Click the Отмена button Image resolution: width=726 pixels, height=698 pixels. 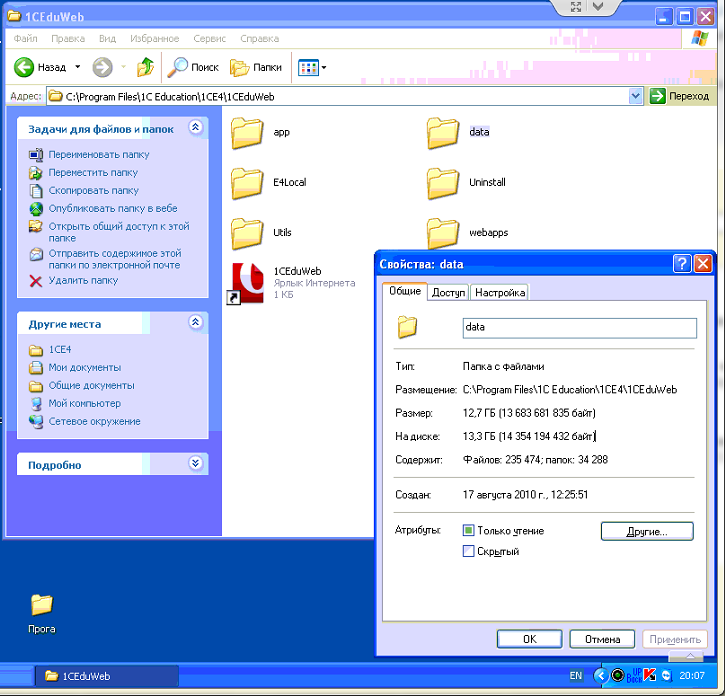point(602,640)
